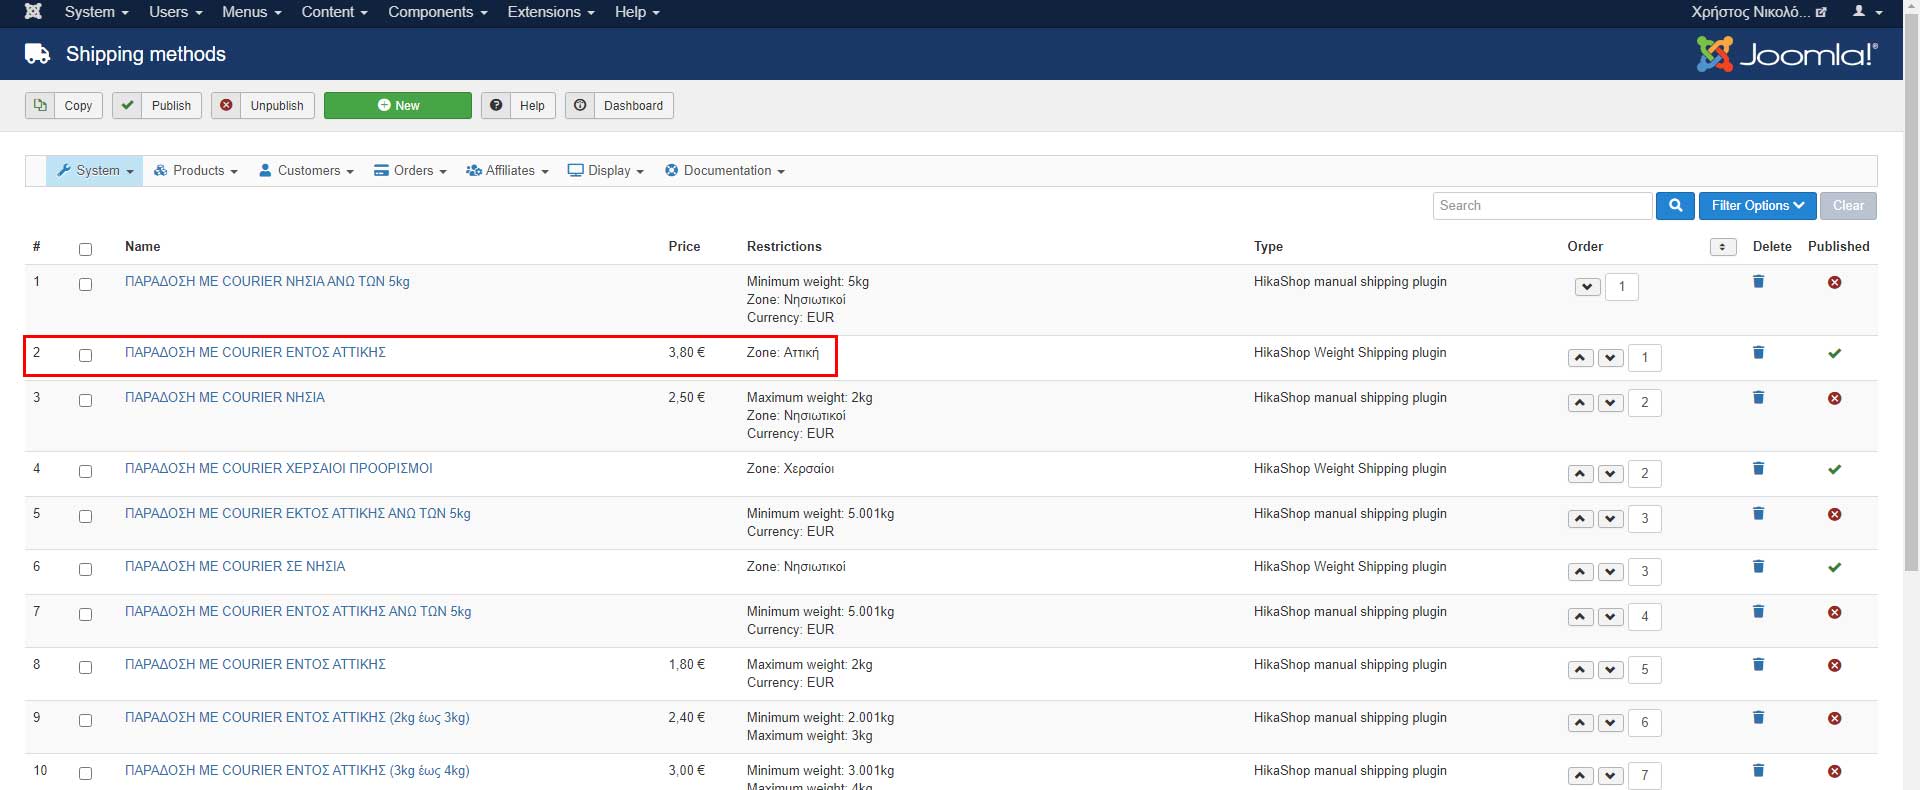Check the box for row 8
The image size is (1920, 790).
(85, 668)
